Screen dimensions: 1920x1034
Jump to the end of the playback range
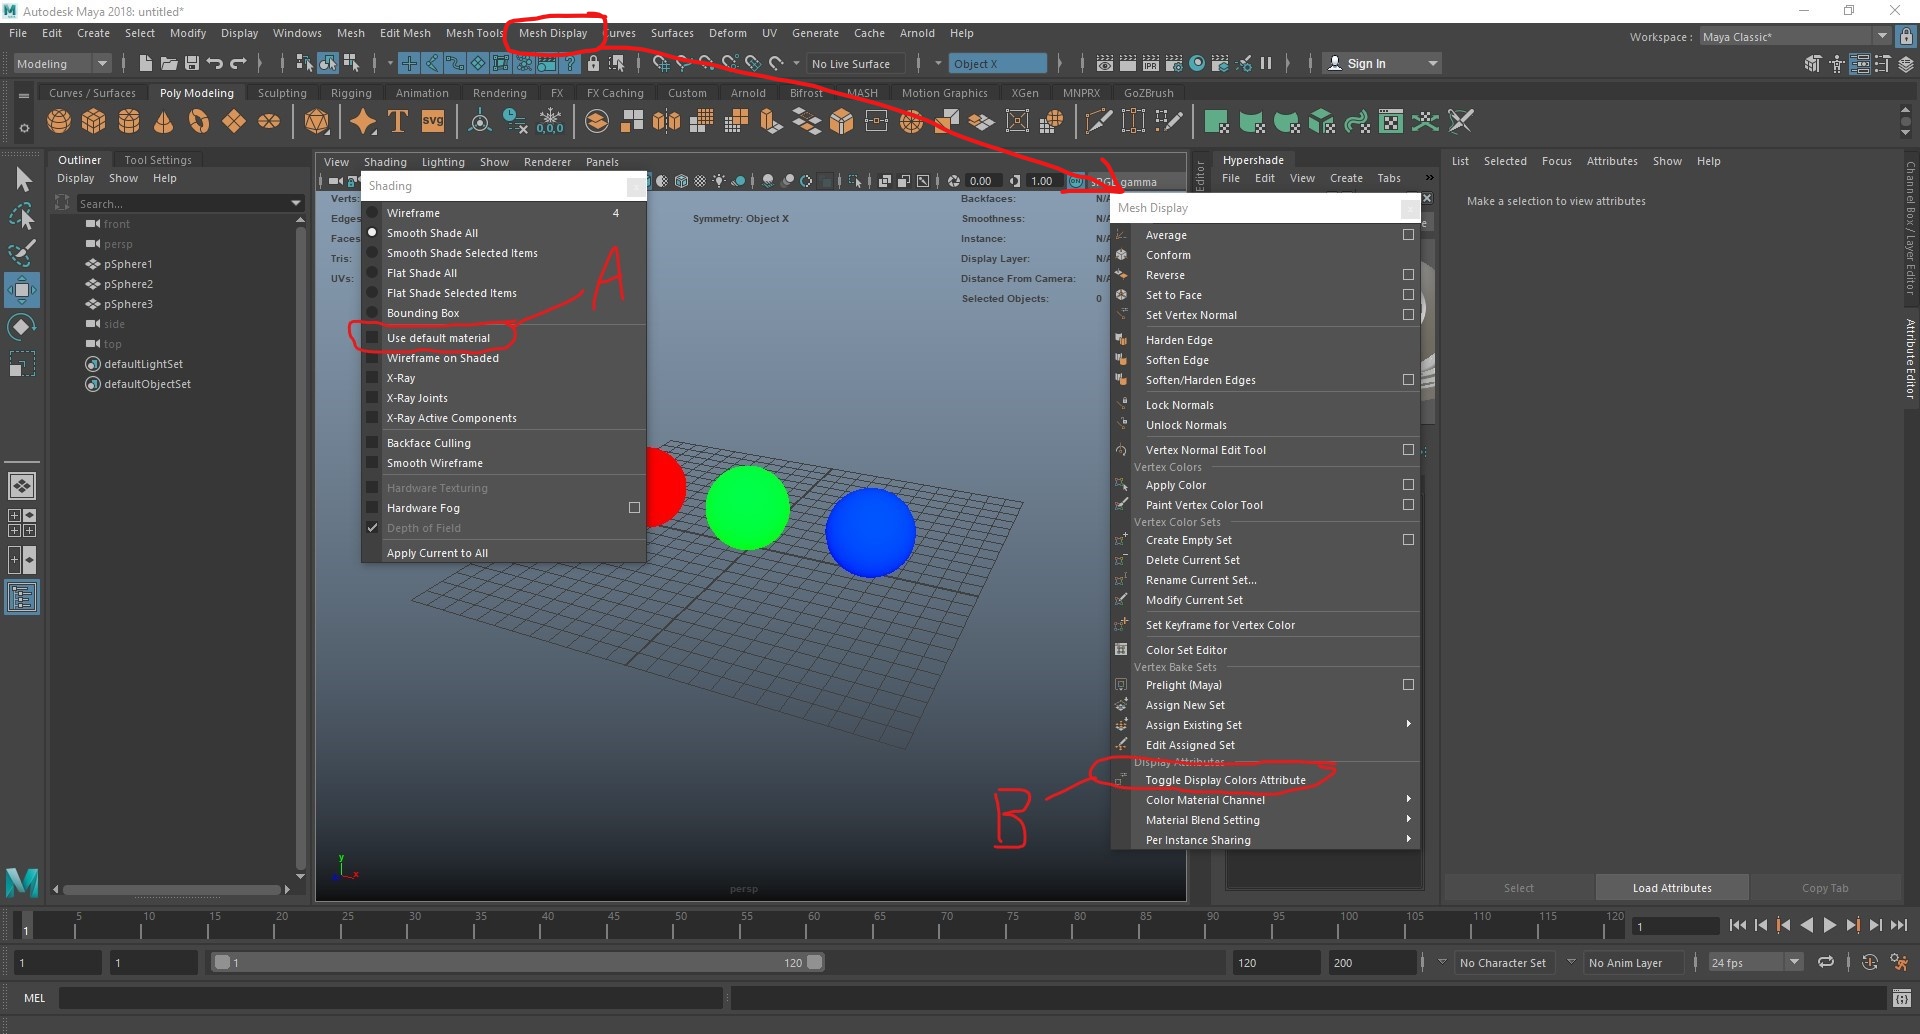click(x=1899, y=926)
